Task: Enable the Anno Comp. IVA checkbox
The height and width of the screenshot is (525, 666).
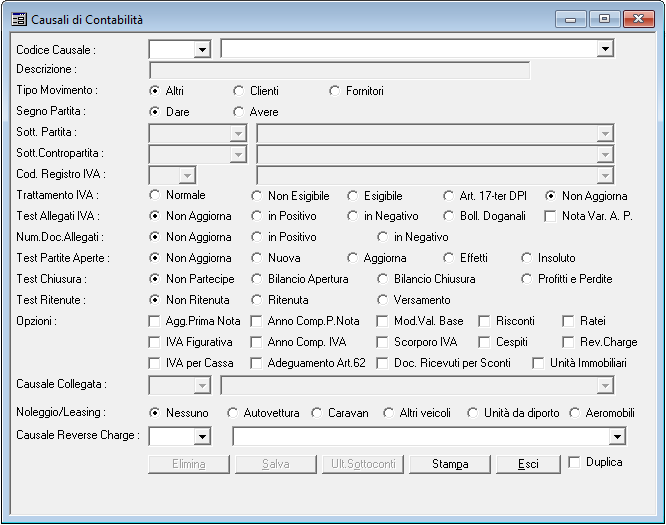Action: [256, 342]
